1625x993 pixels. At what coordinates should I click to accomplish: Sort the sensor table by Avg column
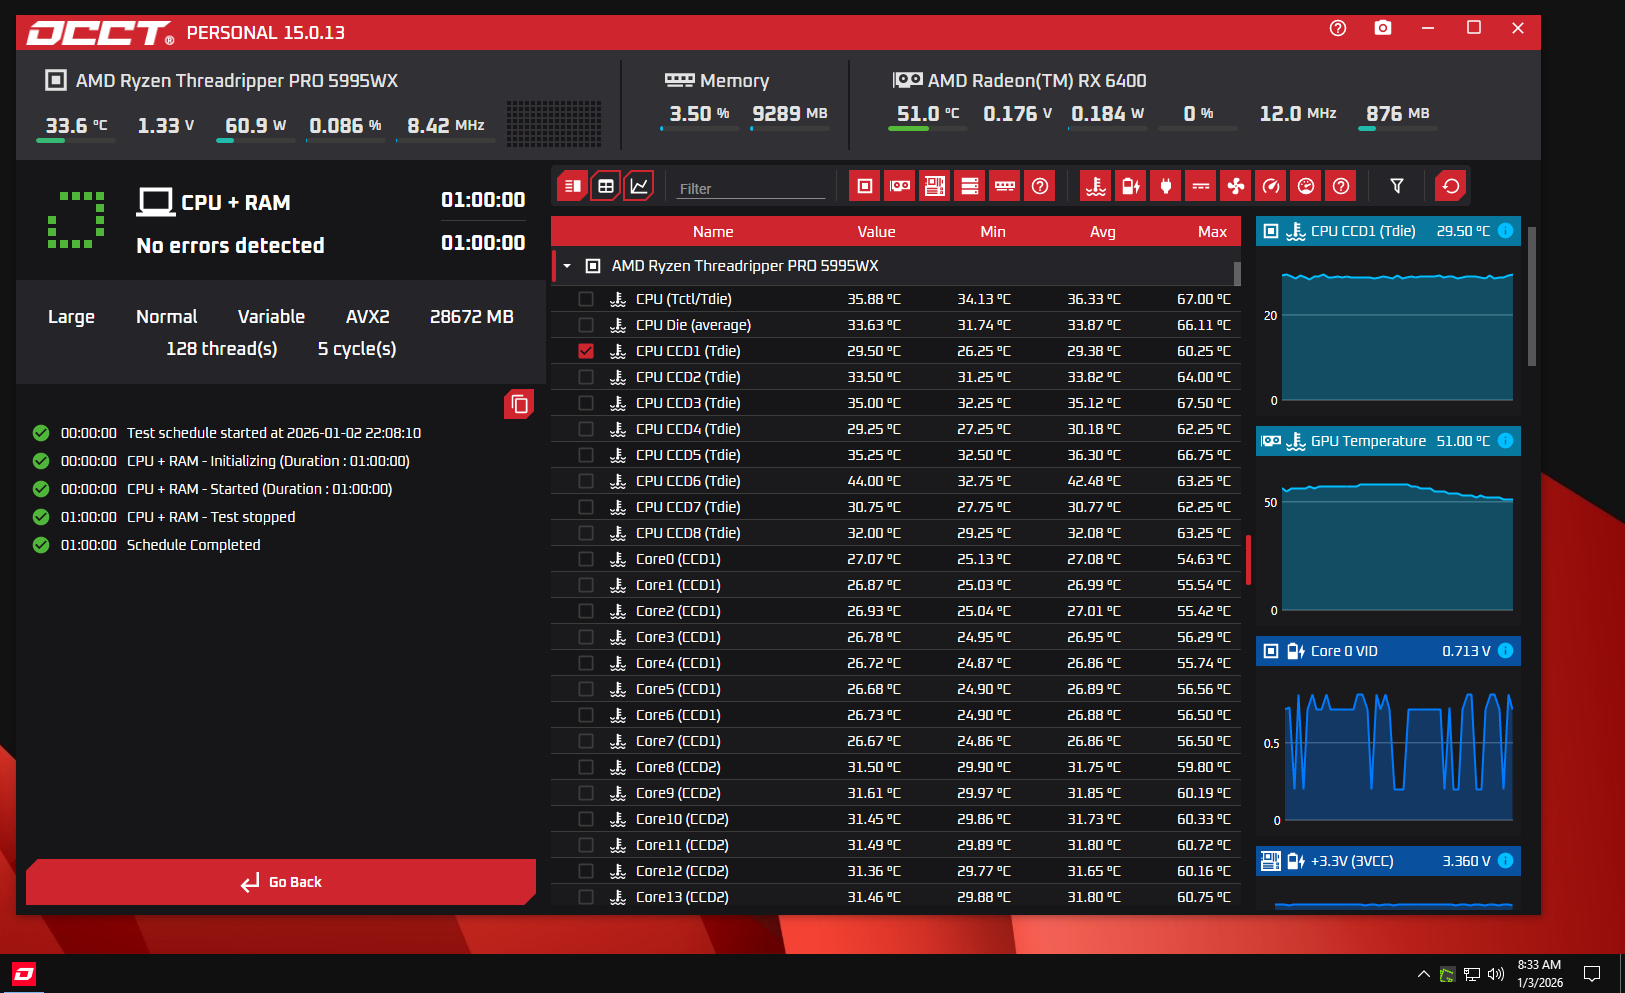coord(1103,232)
